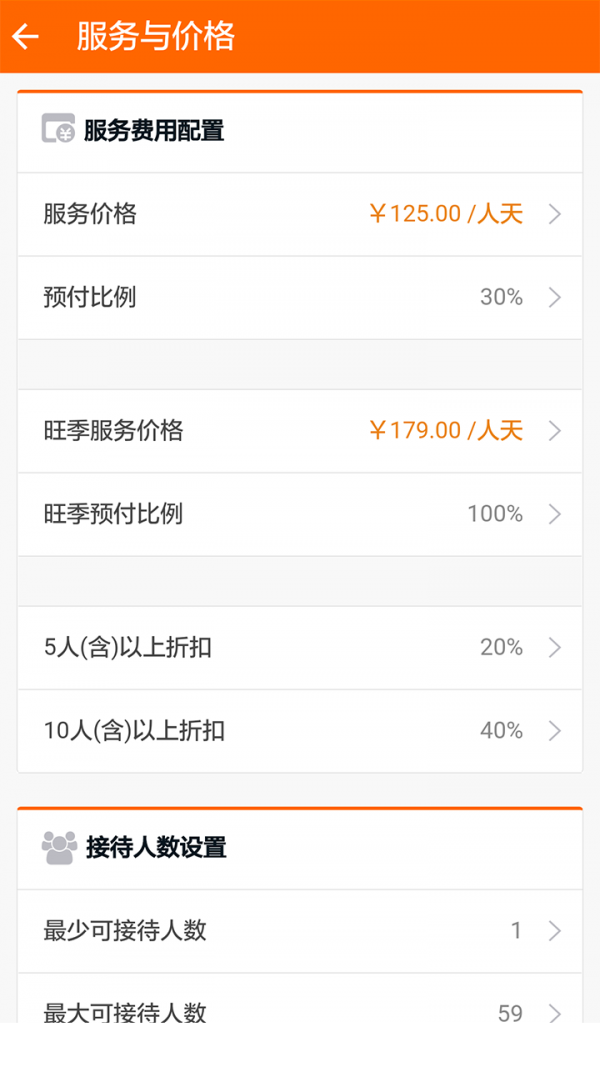Image resolution: width=600 pixels, height=1067 pixels.
Task: Open chevron for 5人(含)以上折扣
Action: [x=555, y=647]
